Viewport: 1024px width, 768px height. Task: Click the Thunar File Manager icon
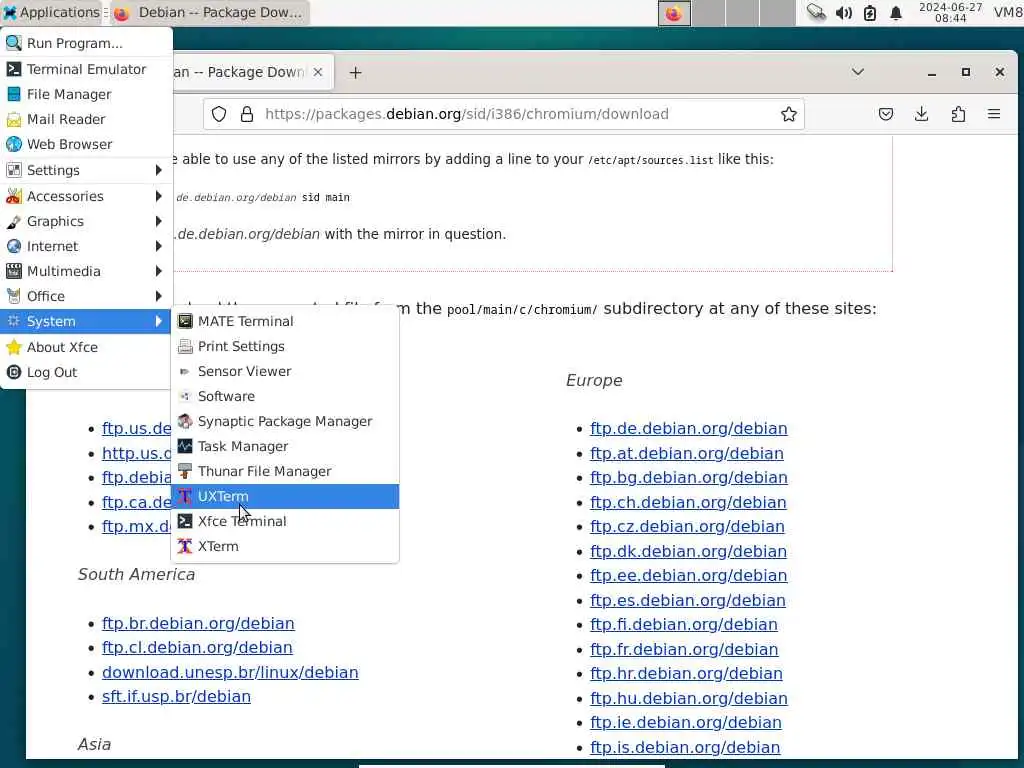pyautogui.click(x=185, y=471)
